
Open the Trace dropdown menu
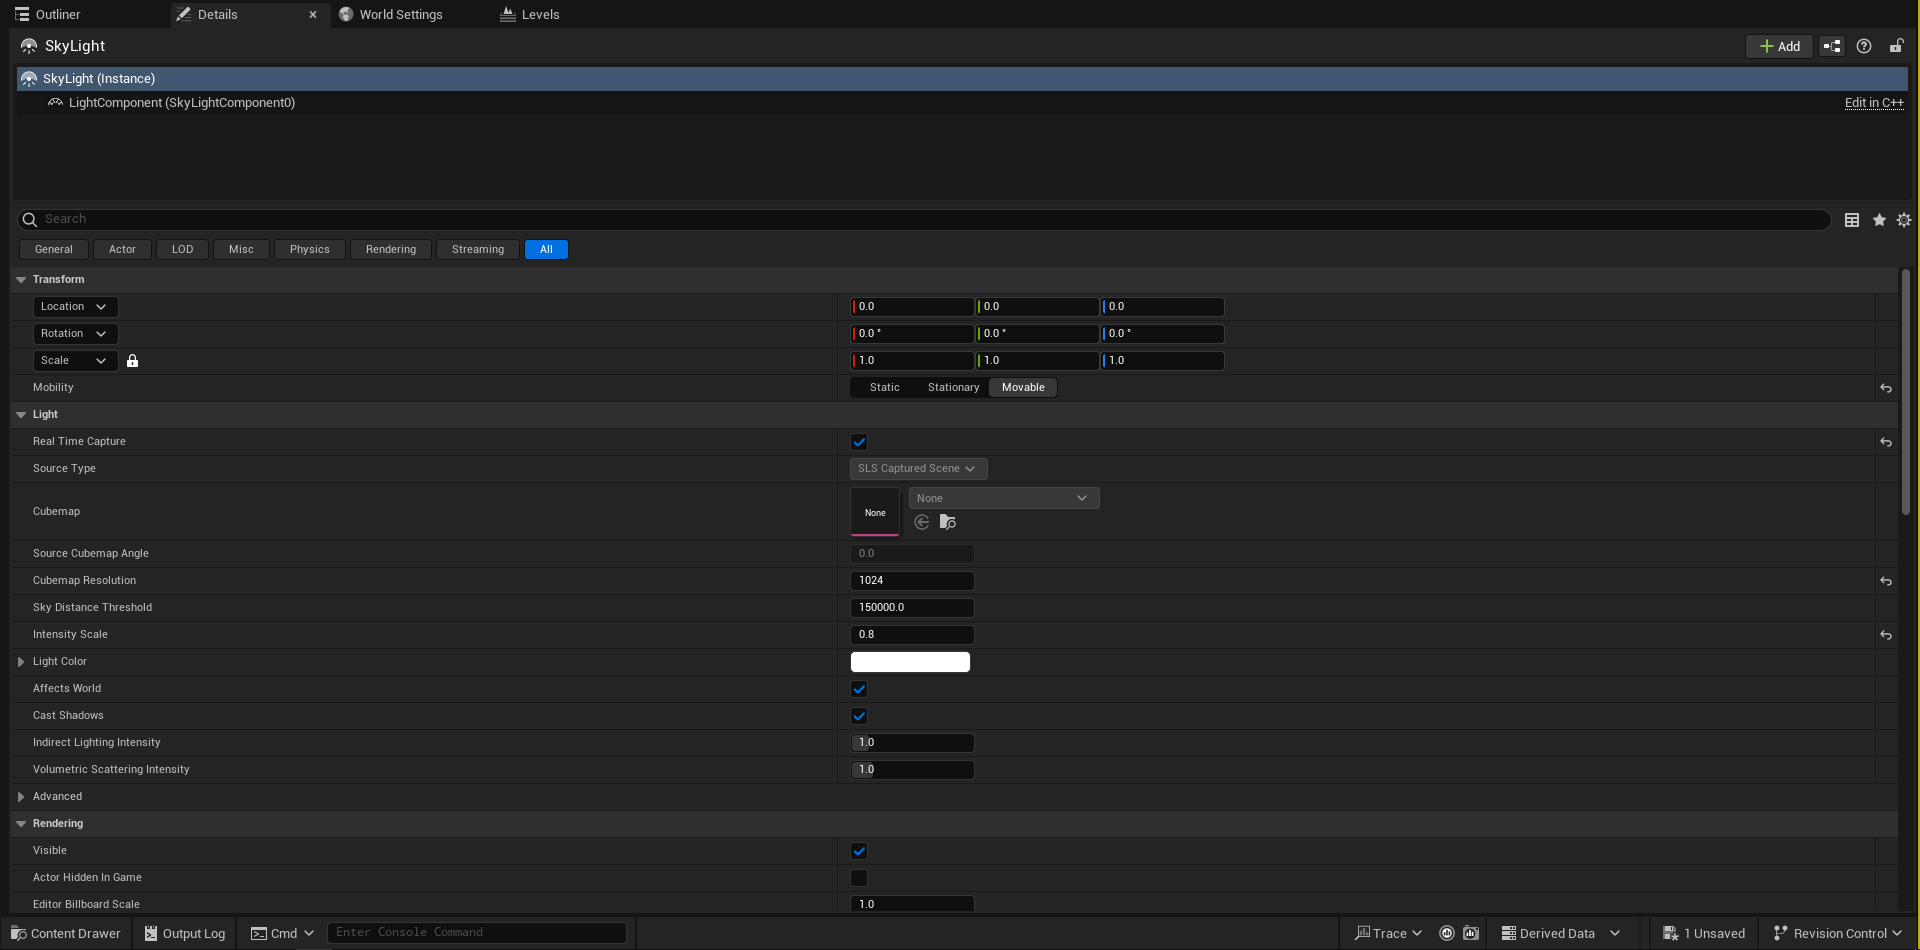(x=1388, y=933)
